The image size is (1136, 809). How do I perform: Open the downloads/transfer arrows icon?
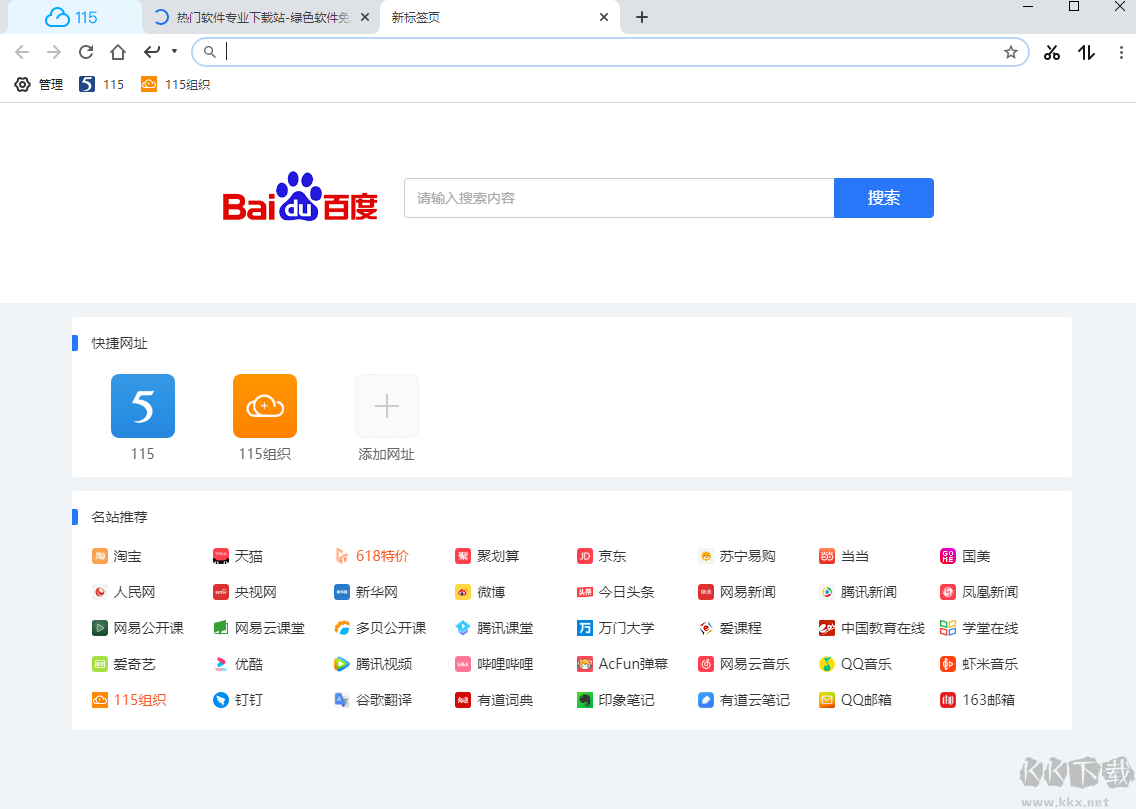pyautogui.click(x=1086, y=52)
